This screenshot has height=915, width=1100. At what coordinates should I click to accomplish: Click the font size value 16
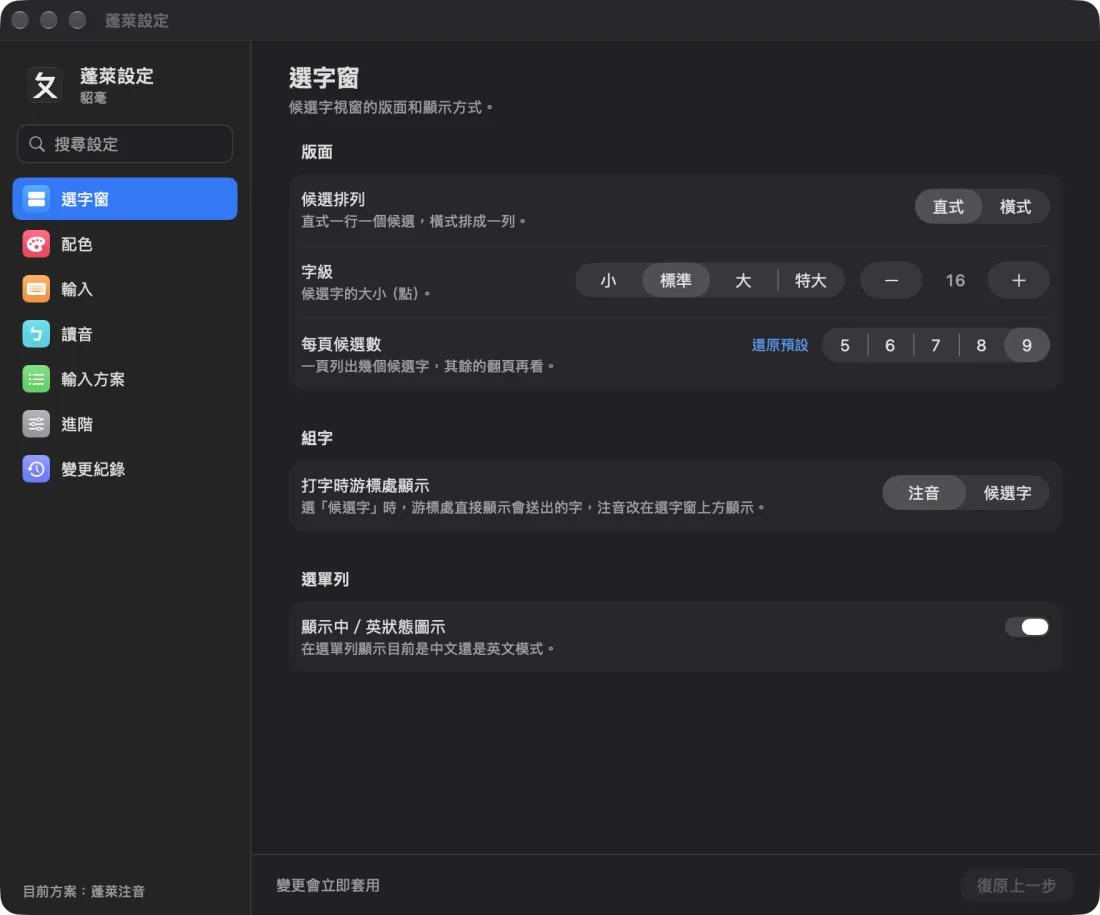(955, 281)
